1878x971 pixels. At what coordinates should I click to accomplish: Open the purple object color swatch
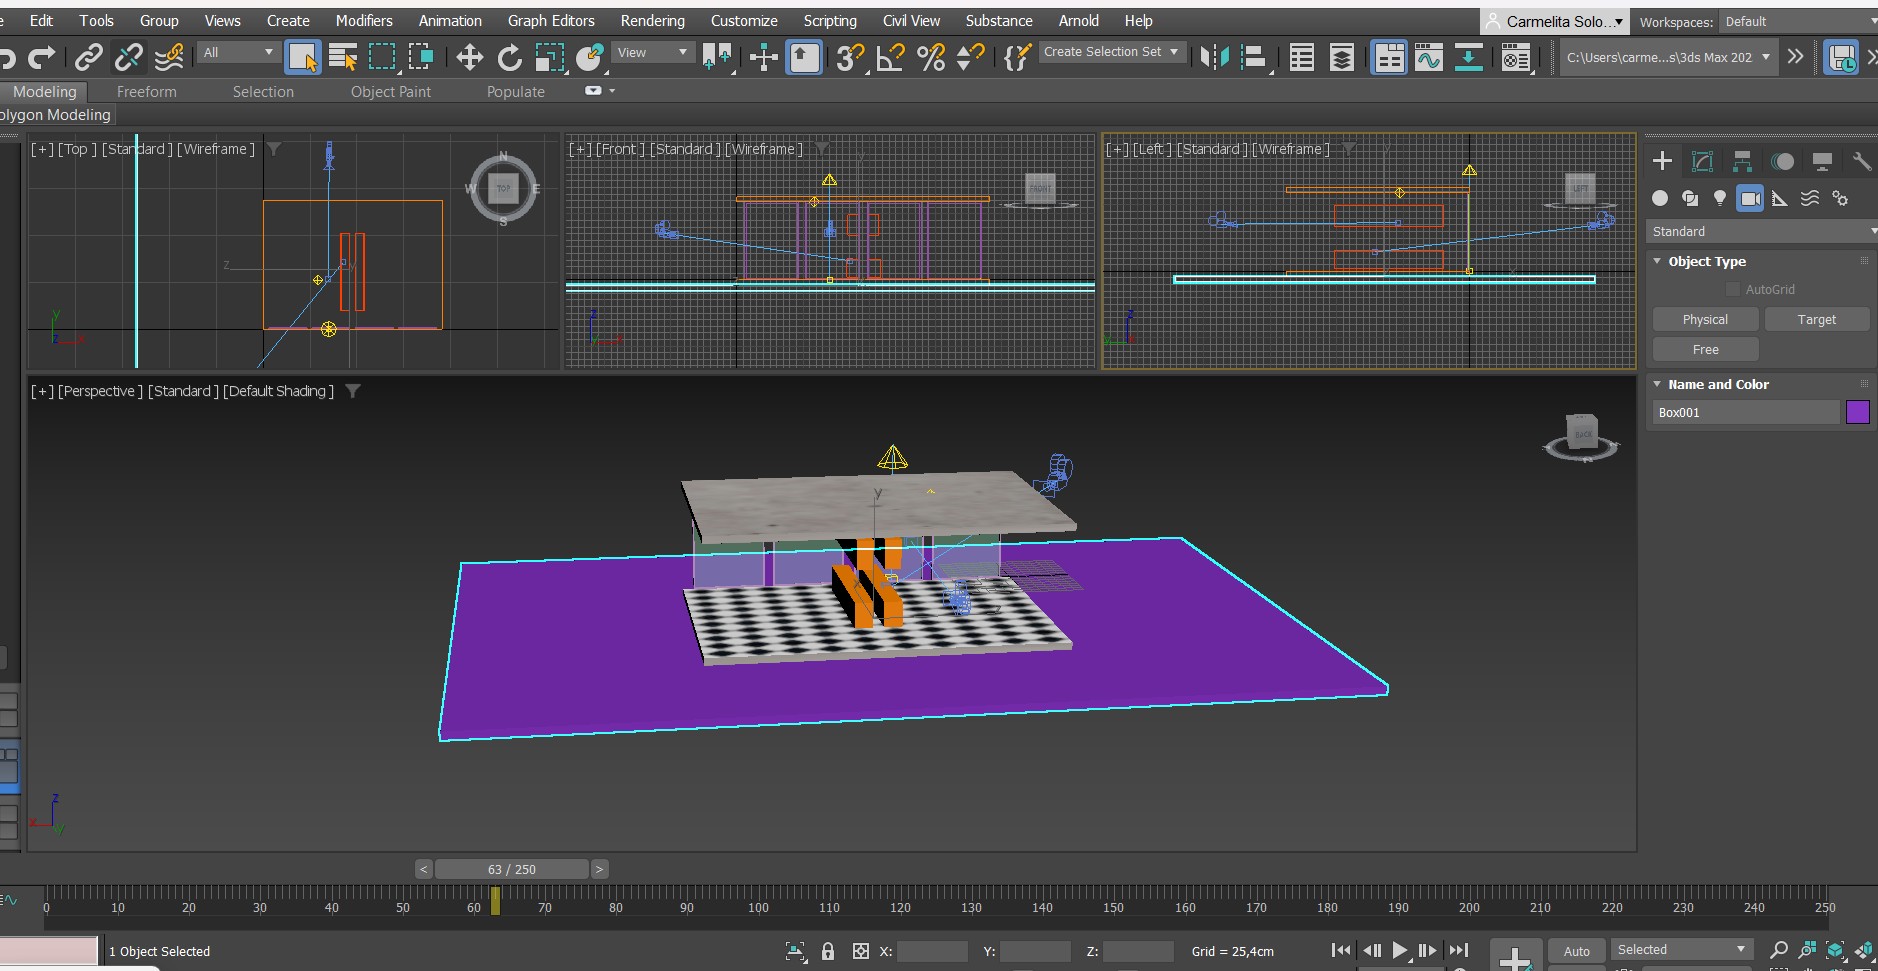pyautogui.click(x=1857, y=412)
